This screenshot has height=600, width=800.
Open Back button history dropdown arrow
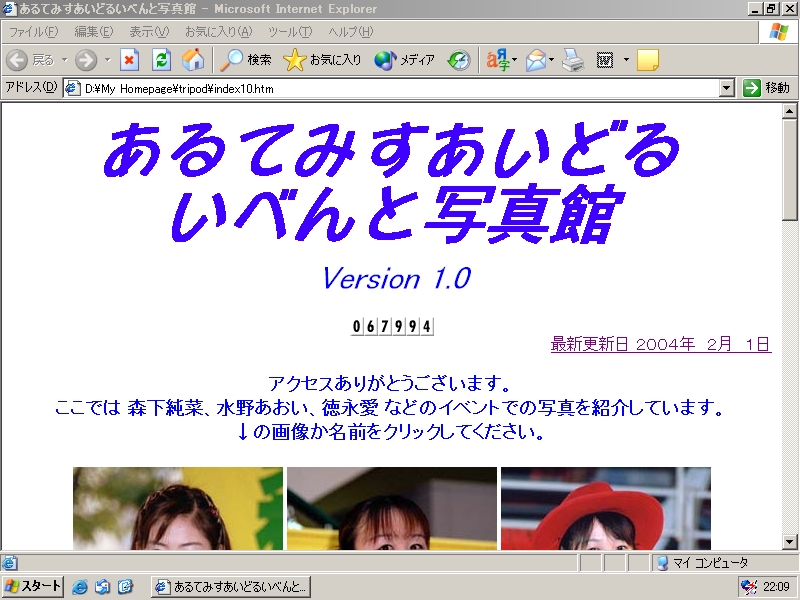[x=64, y=60]
